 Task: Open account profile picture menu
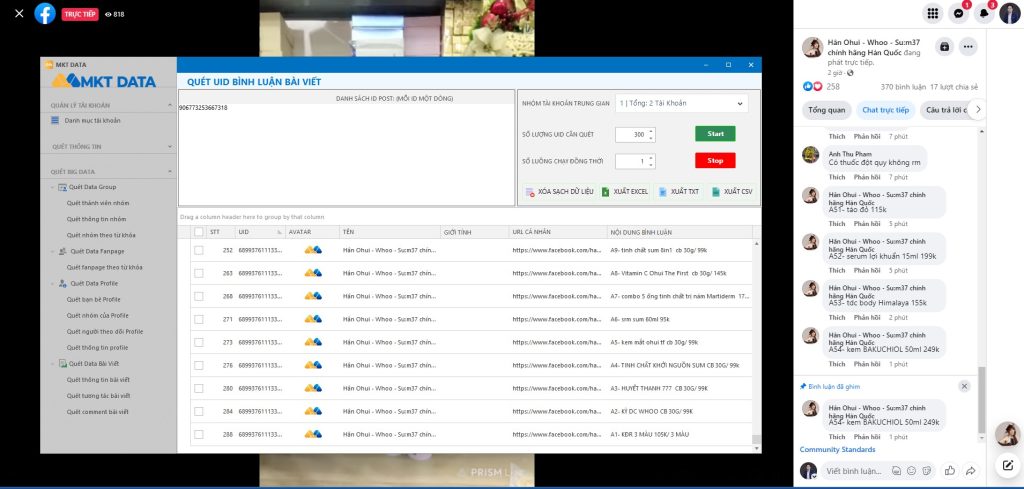click(1009, 13)
